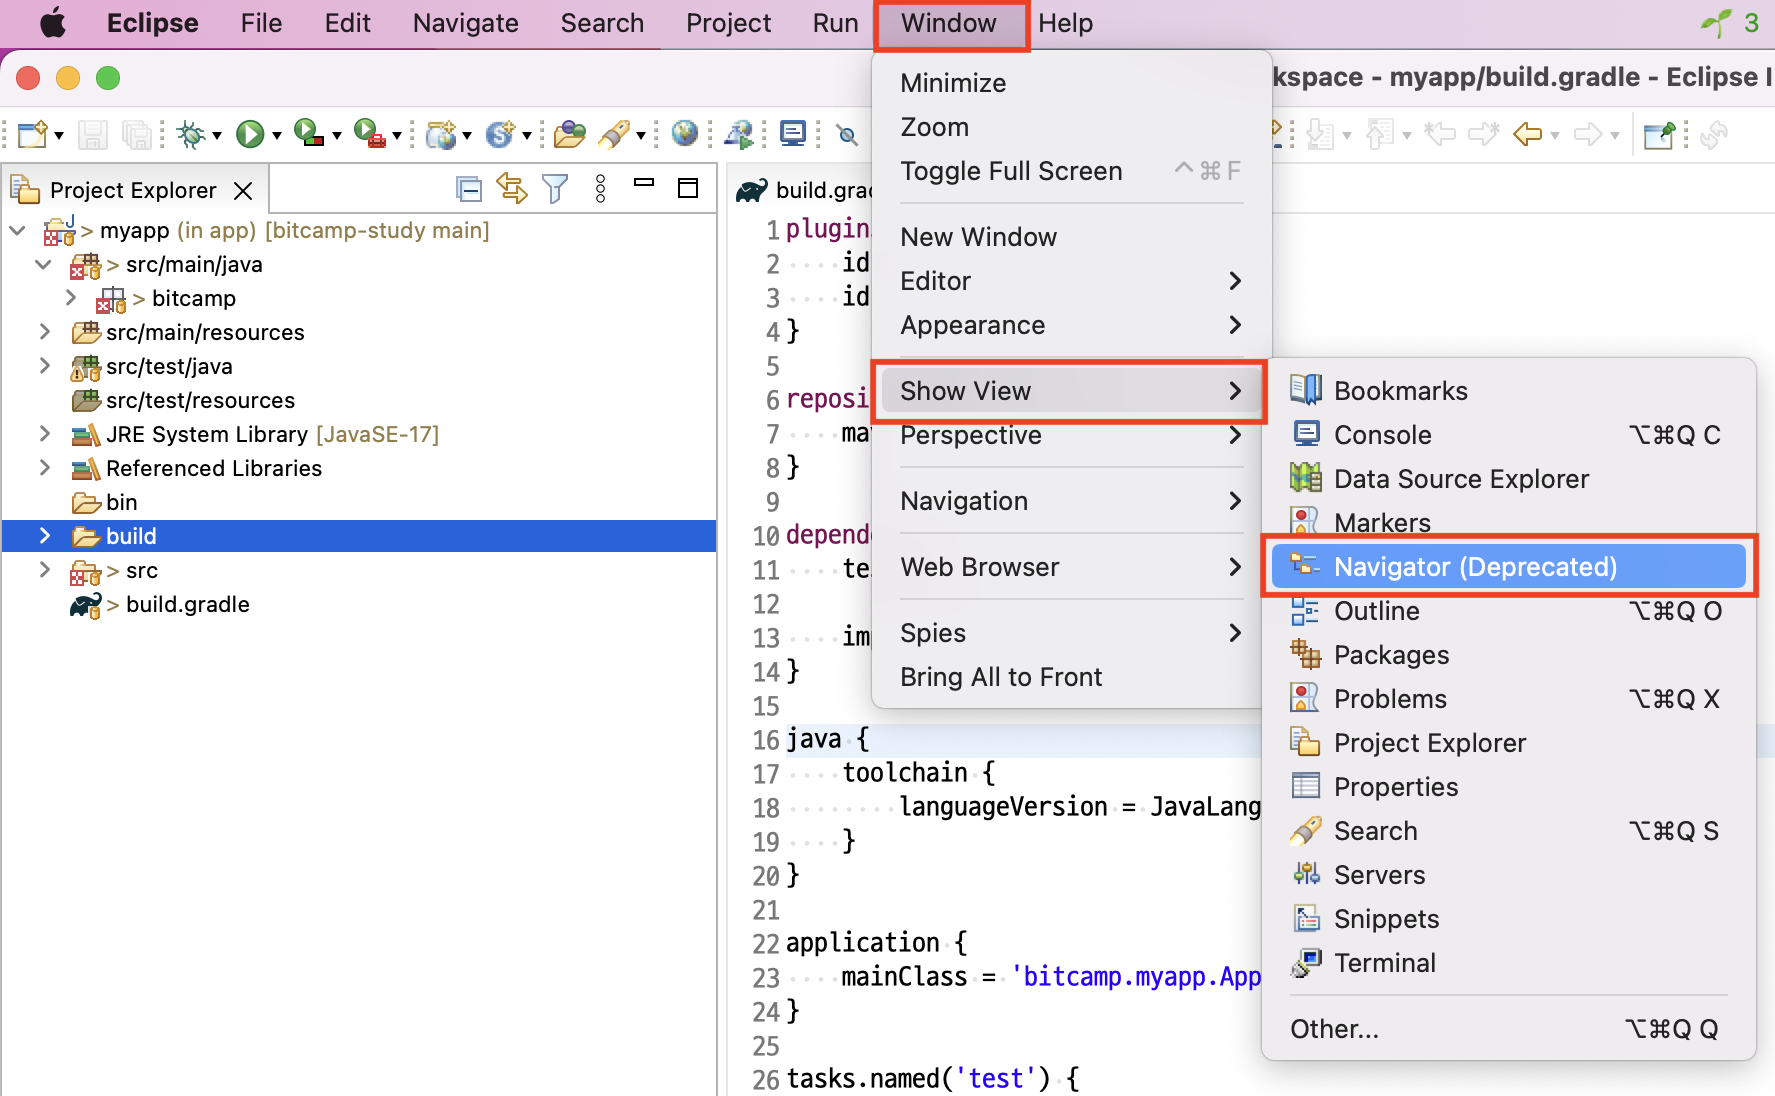Click the Run with Coverage icon
The image size is (1775, 1096).
[309, 134]
